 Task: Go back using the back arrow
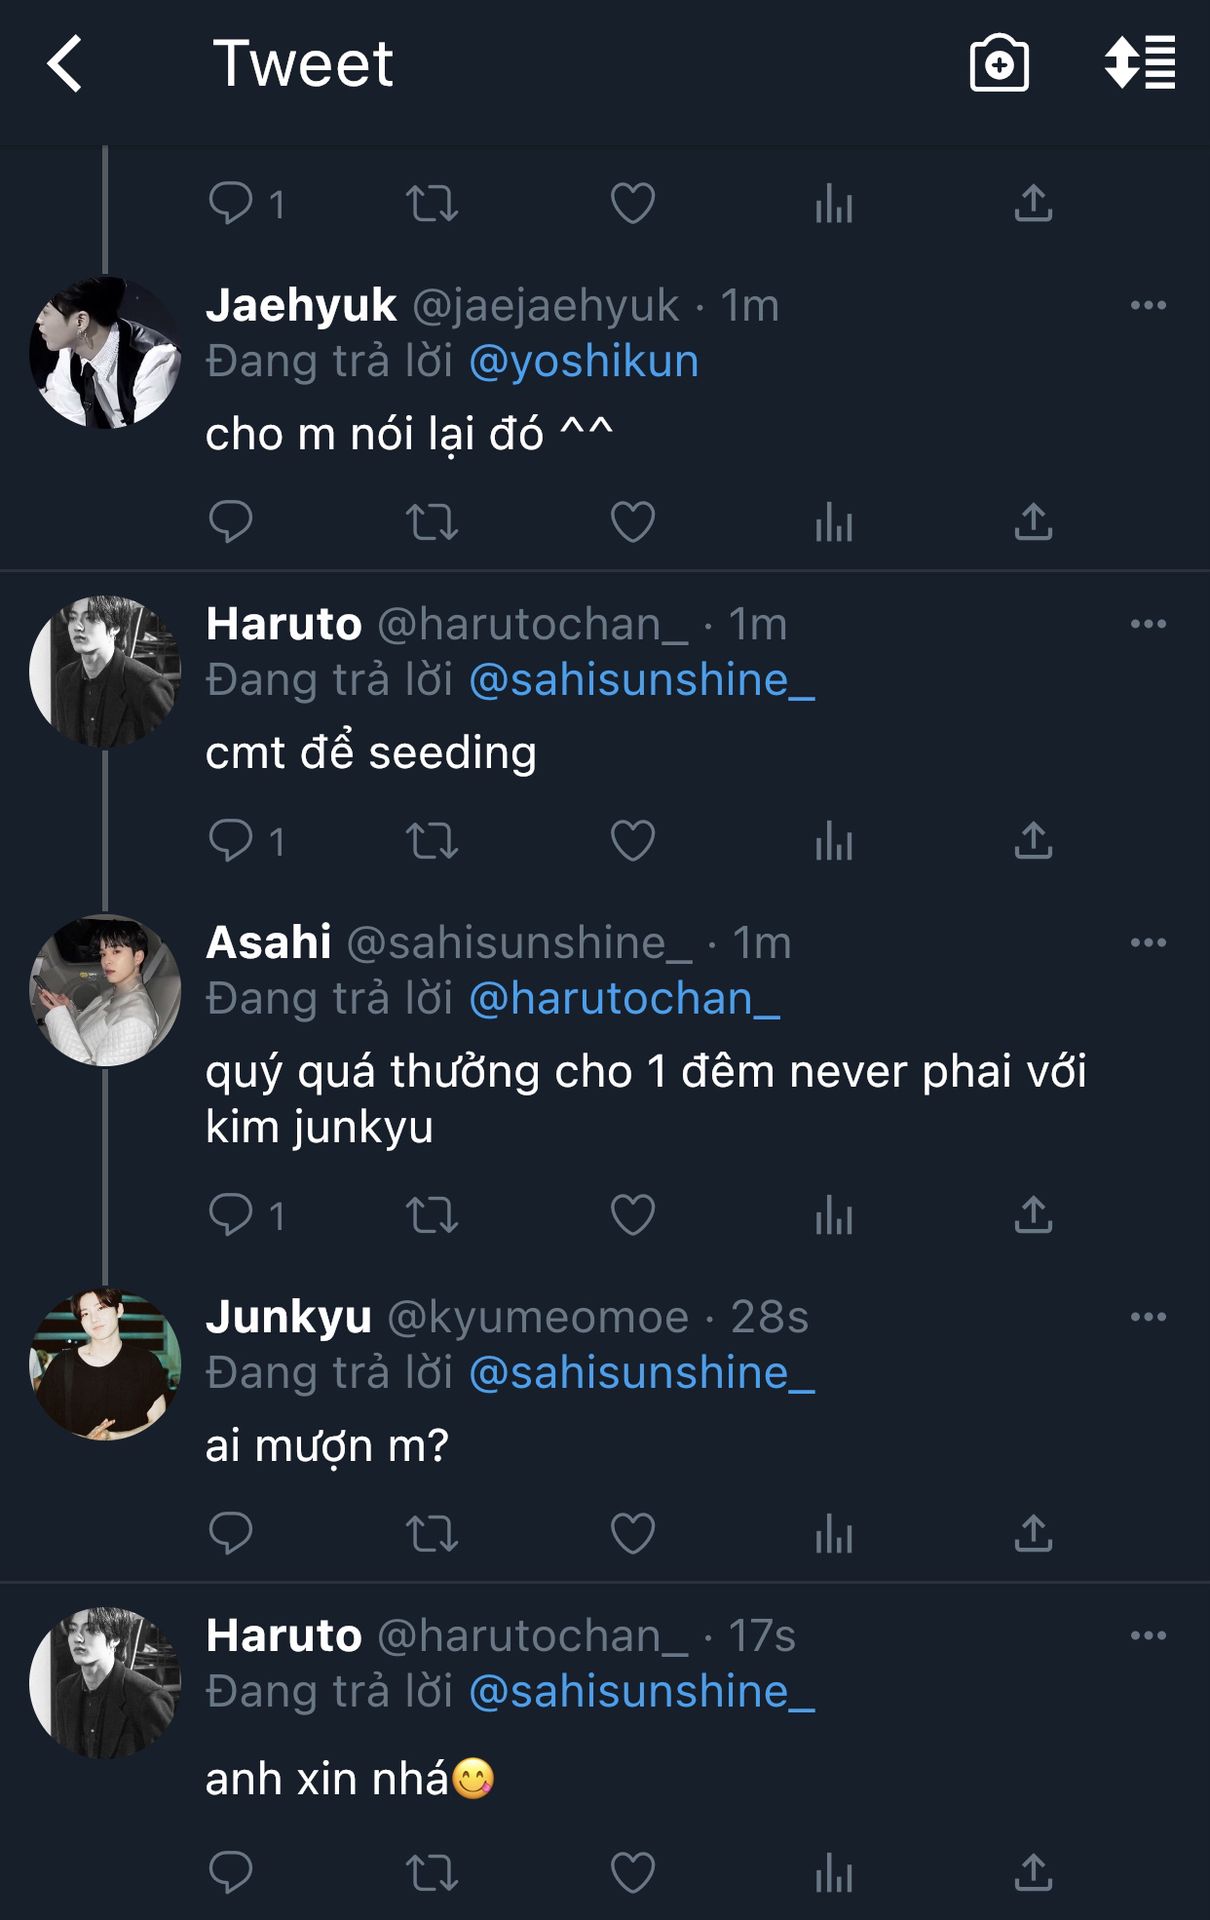[x=66, y=64]
